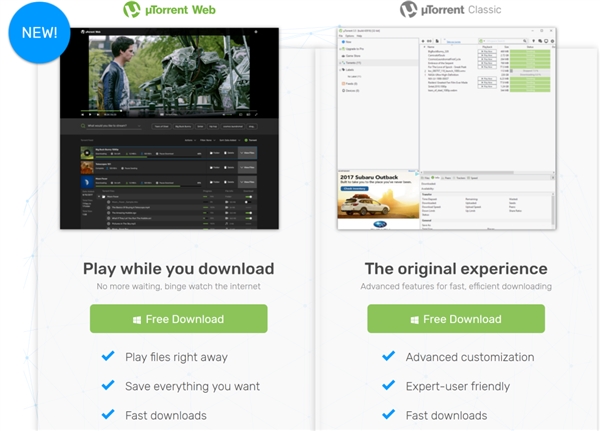Viewport: 600px width, 431px height.
Task: Click Free Download for µTorrent Classic
Action: click(456, 318)
